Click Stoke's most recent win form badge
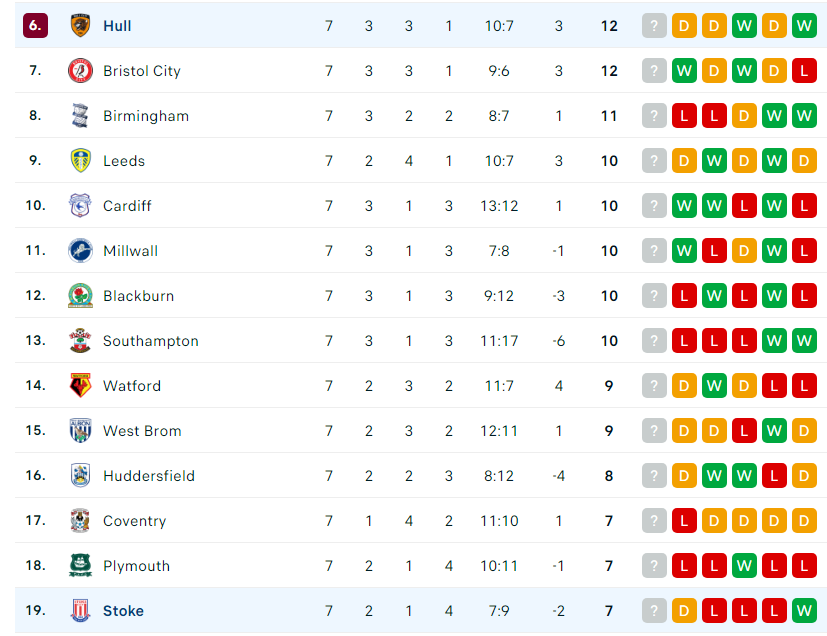 (804, 611)
